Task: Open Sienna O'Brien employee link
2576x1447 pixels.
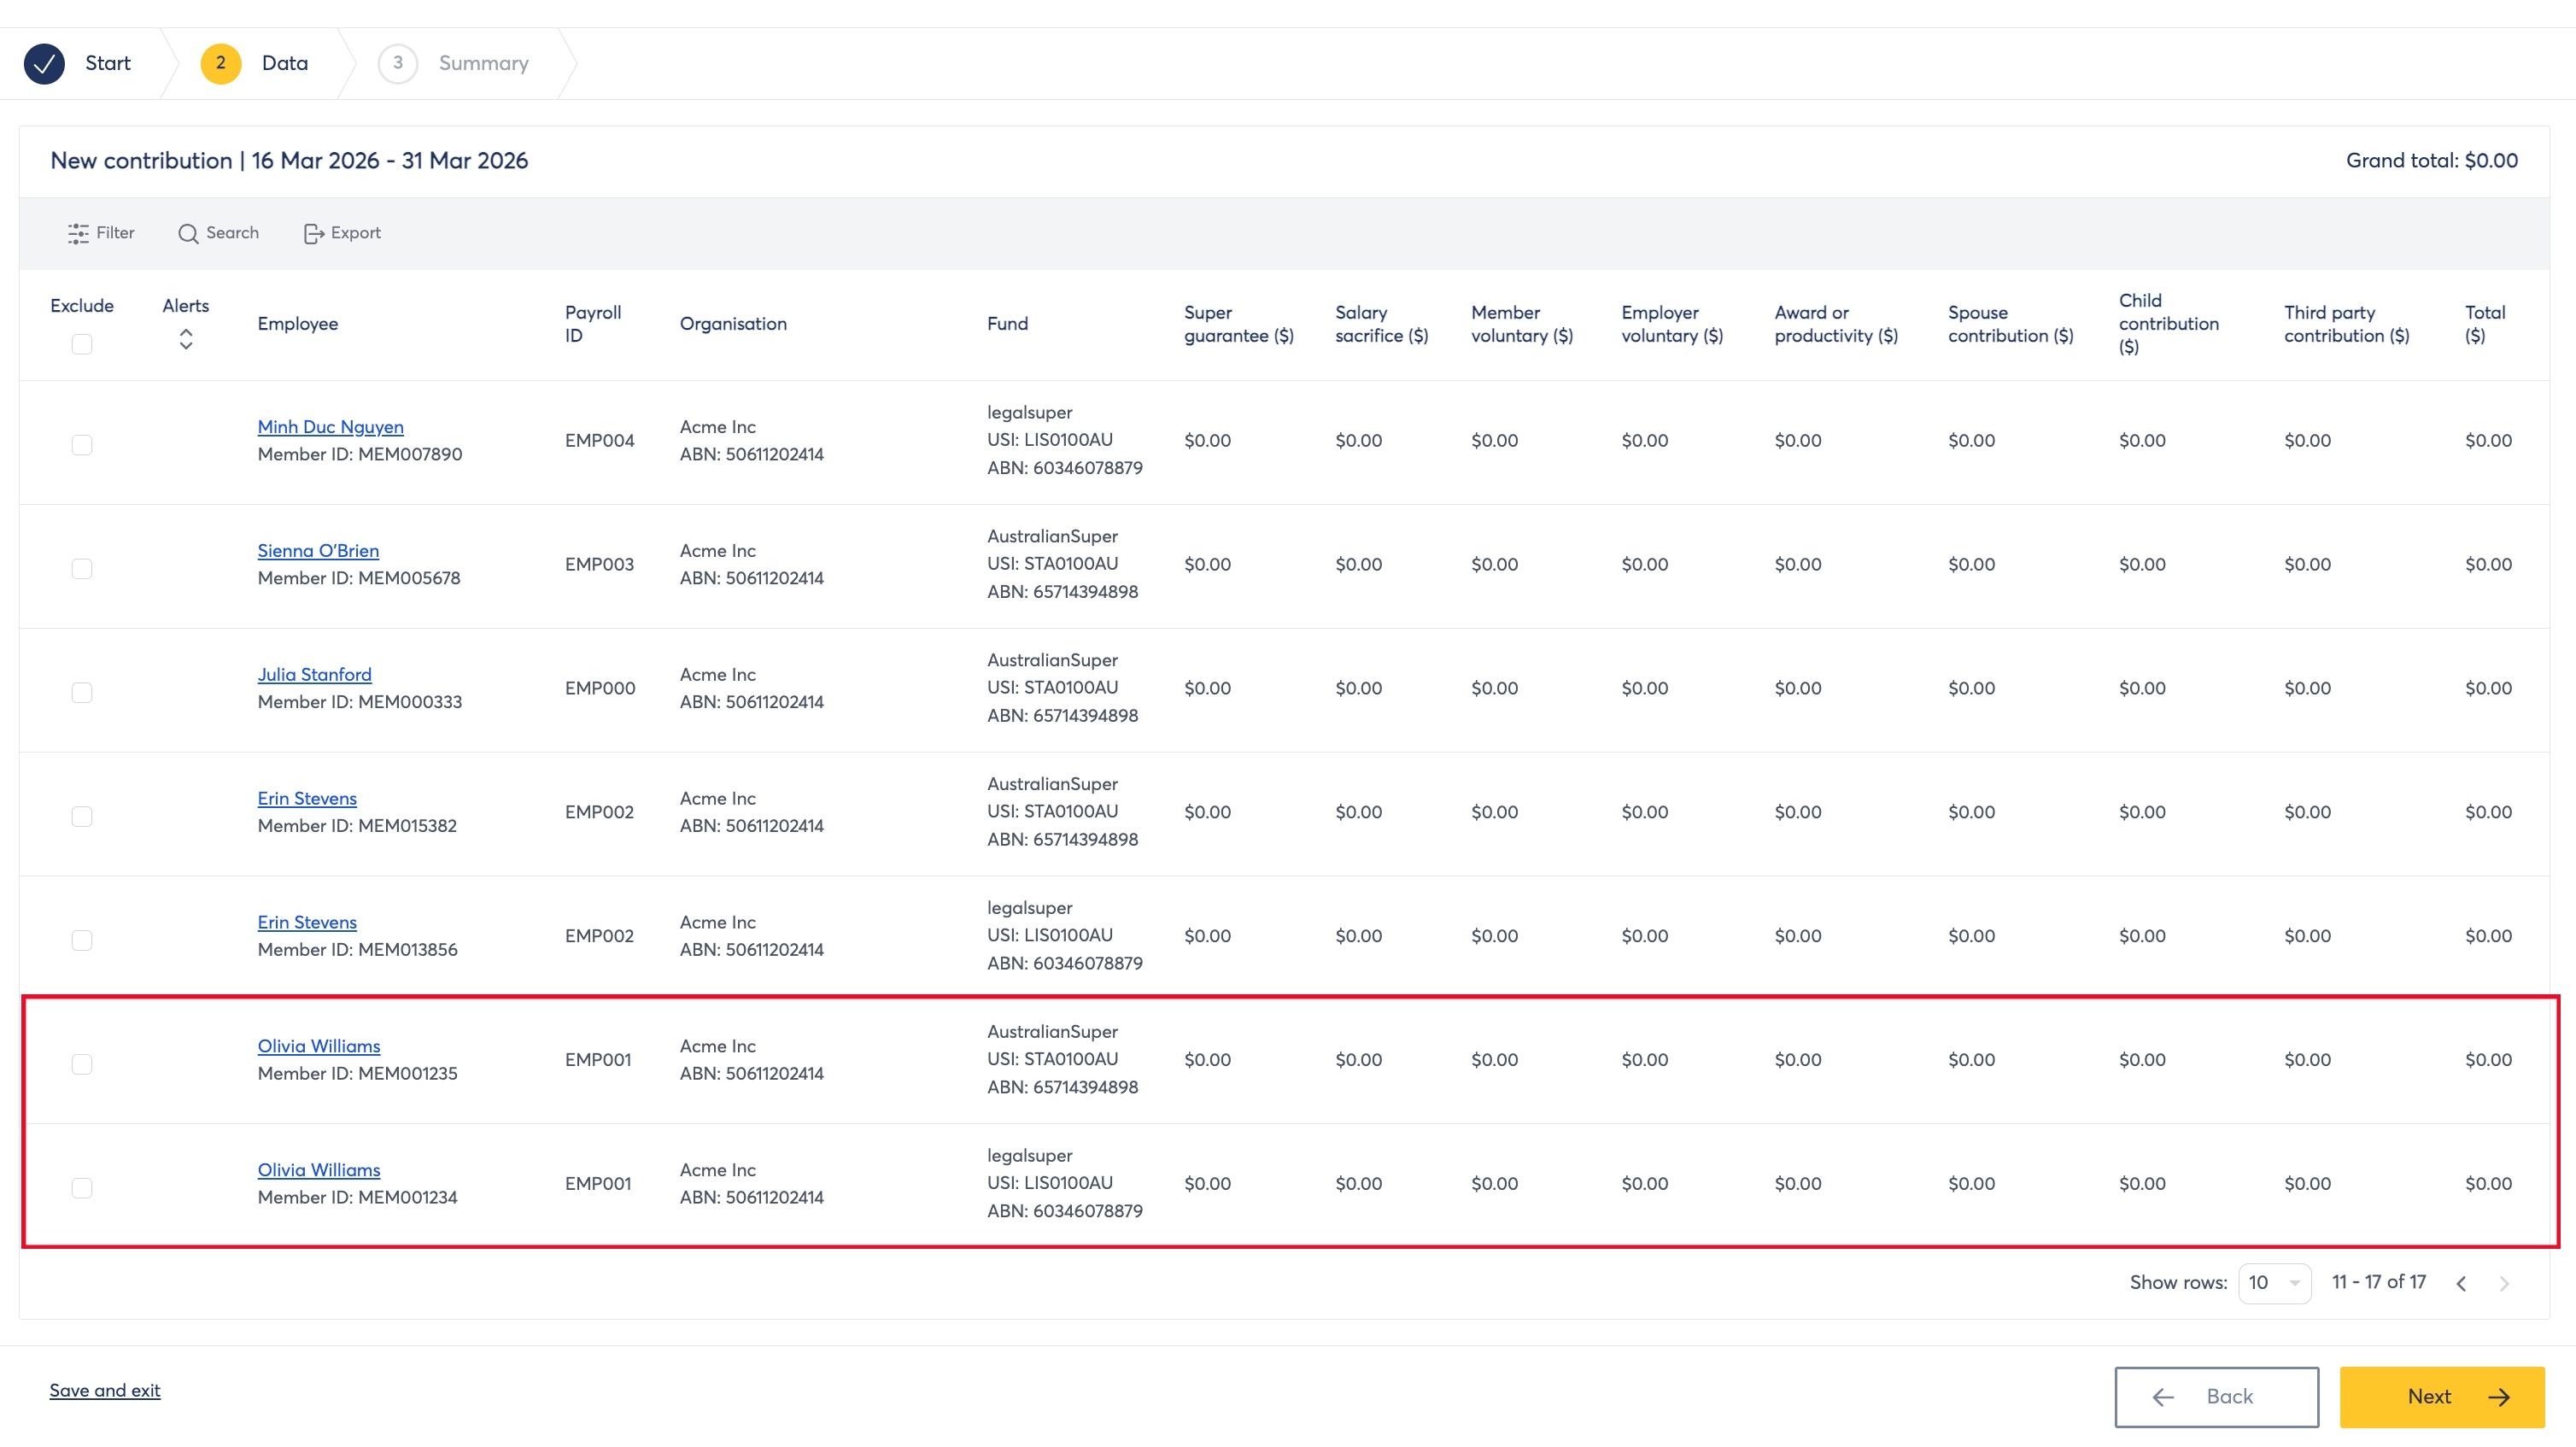Action: click(318, 551)
